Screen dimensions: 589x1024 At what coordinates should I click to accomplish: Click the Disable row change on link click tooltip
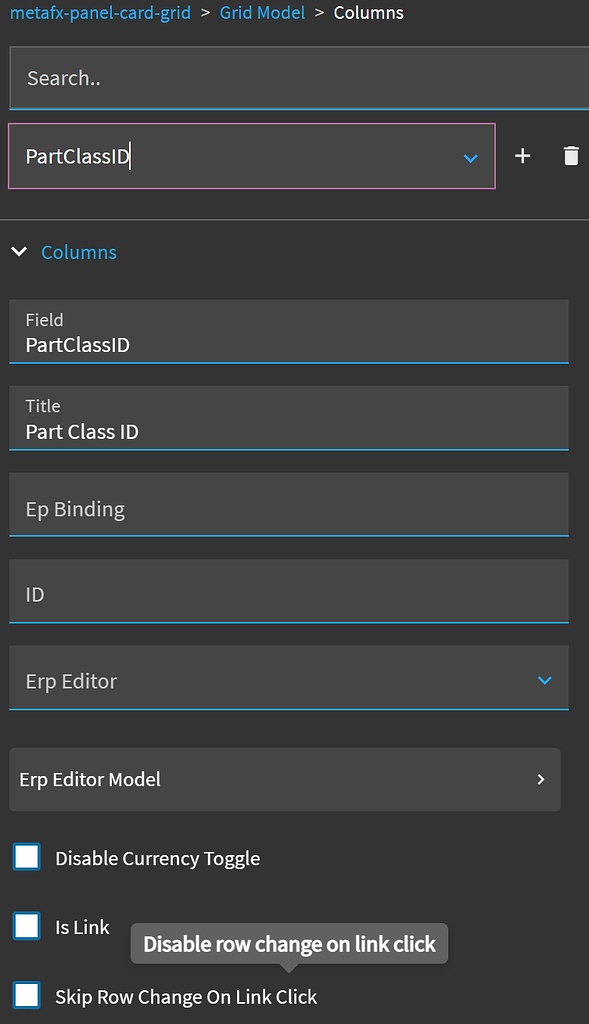[x=289, y=943]
